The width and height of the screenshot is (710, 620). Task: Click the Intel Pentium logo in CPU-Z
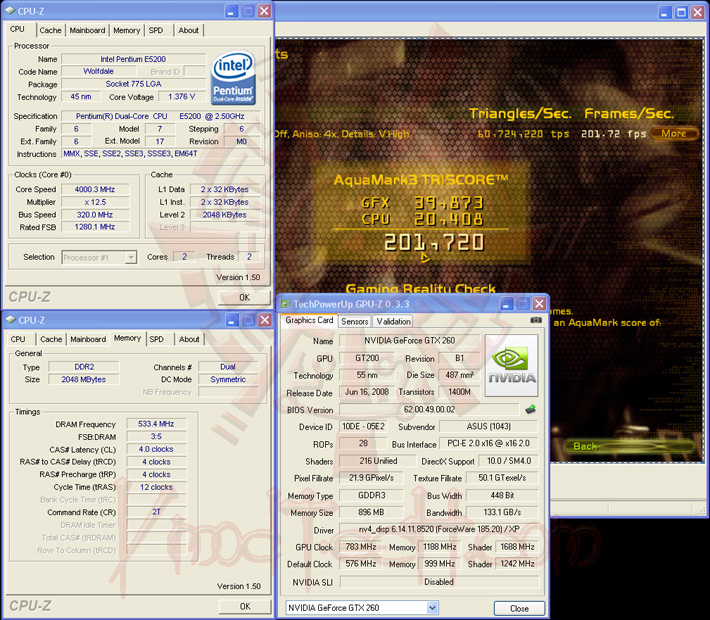pos(233,77)
